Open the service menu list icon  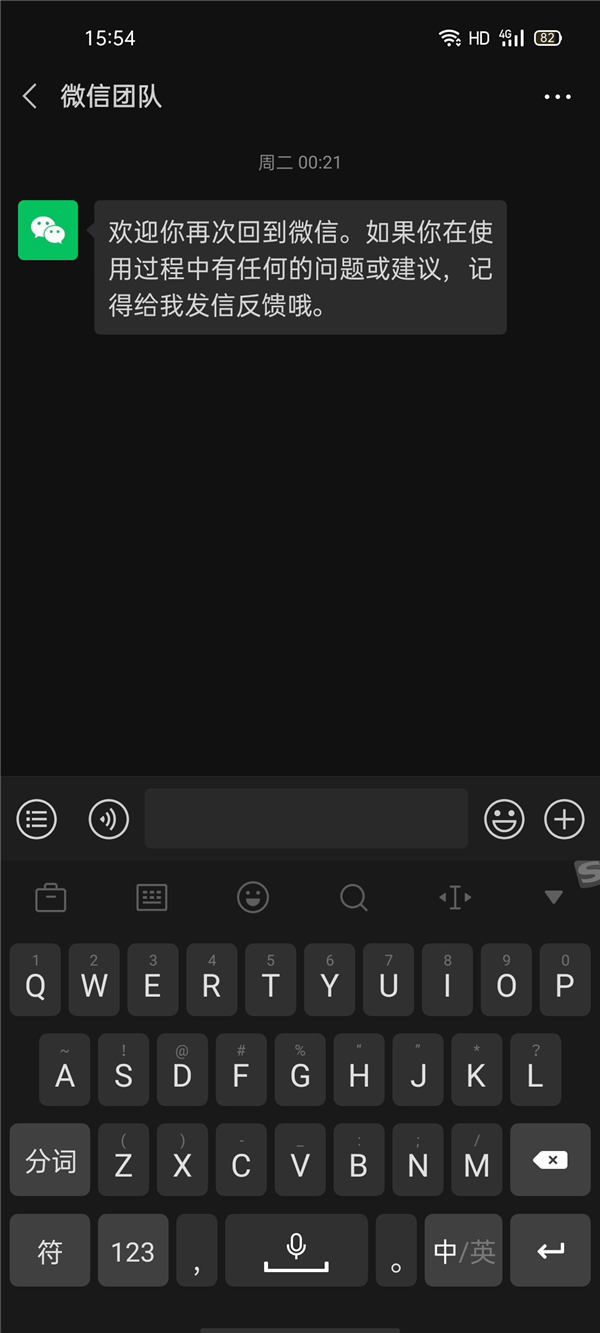point(37,819)
